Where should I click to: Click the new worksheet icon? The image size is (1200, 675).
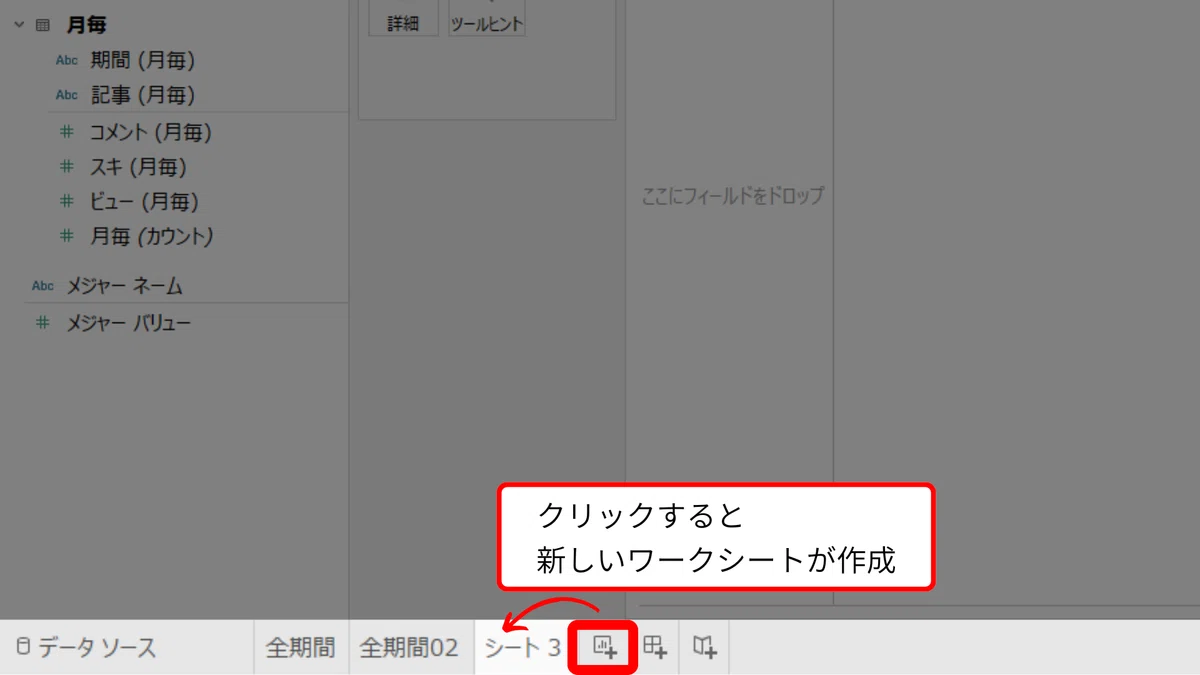point(604,647)
